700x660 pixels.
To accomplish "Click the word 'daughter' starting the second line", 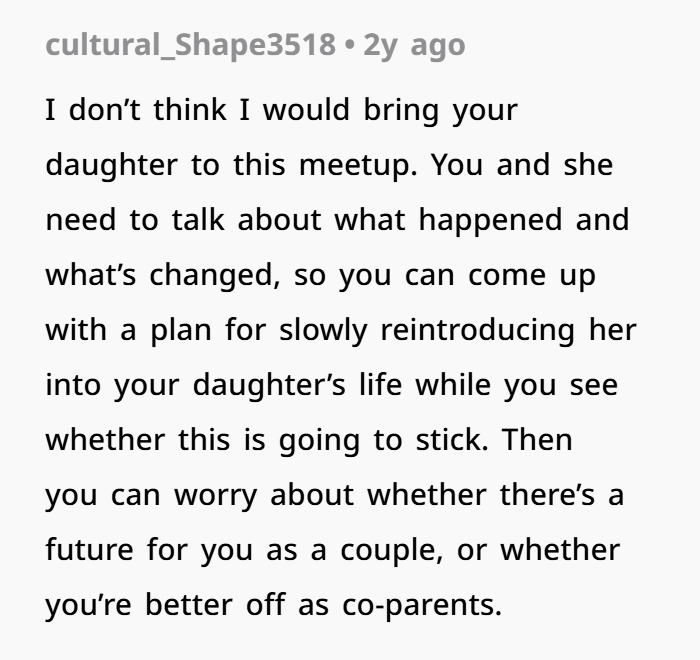I will pyautogui.click(x=112, y=165).
